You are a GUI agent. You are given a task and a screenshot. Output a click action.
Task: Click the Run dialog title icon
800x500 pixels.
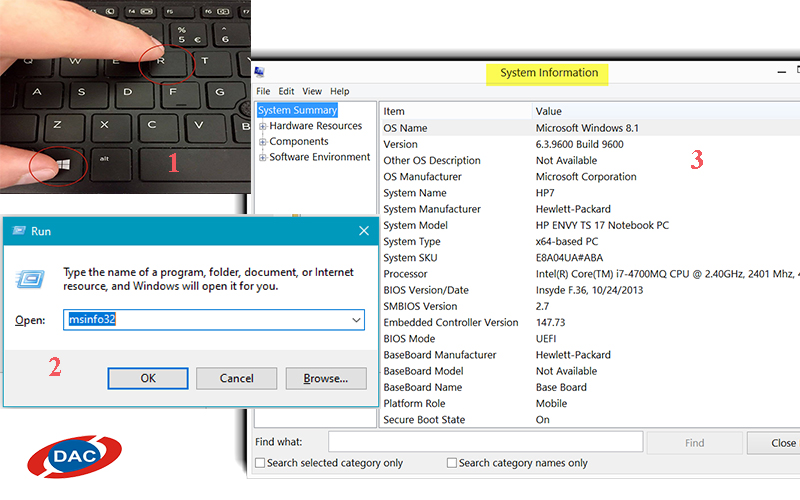[x=19, y=231]
